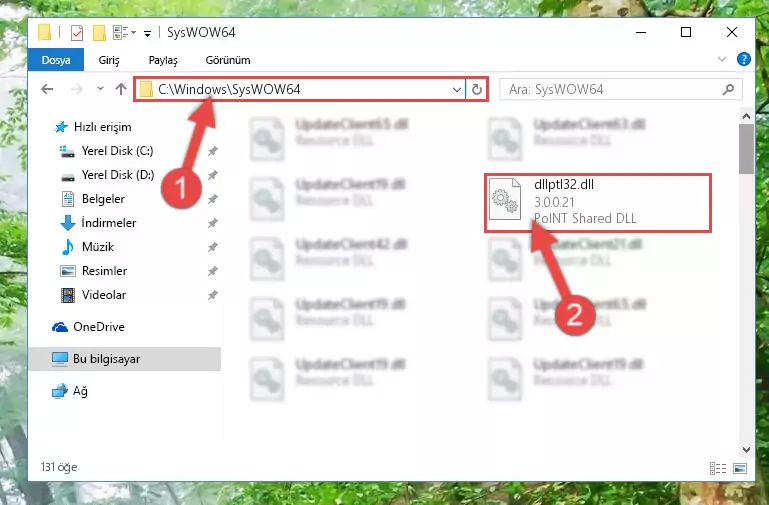Viewport: 769px width, 505px height.
Task: Select Bu bilgisayar in navigation pane
Action: pos(106,359)
